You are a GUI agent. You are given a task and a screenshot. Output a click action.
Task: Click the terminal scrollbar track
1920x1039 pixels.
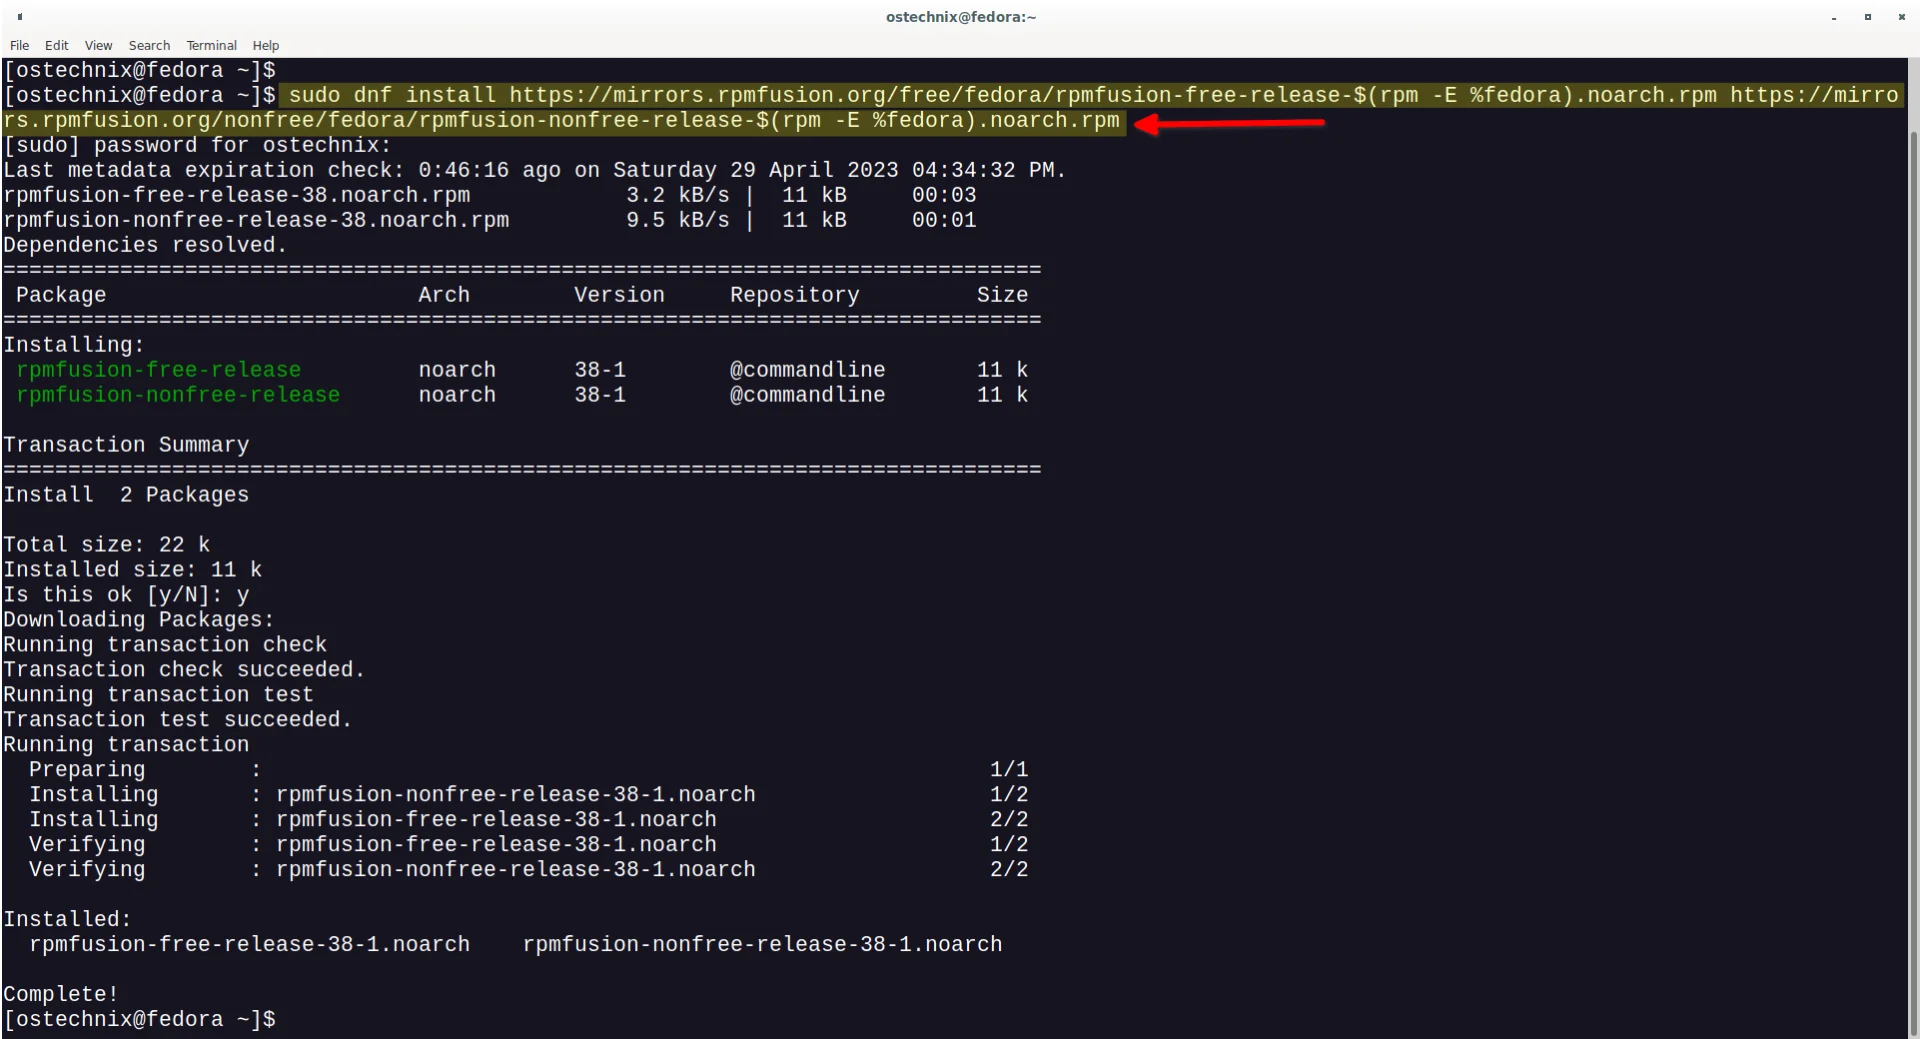pyautogui.click(x=1913, y=550)
